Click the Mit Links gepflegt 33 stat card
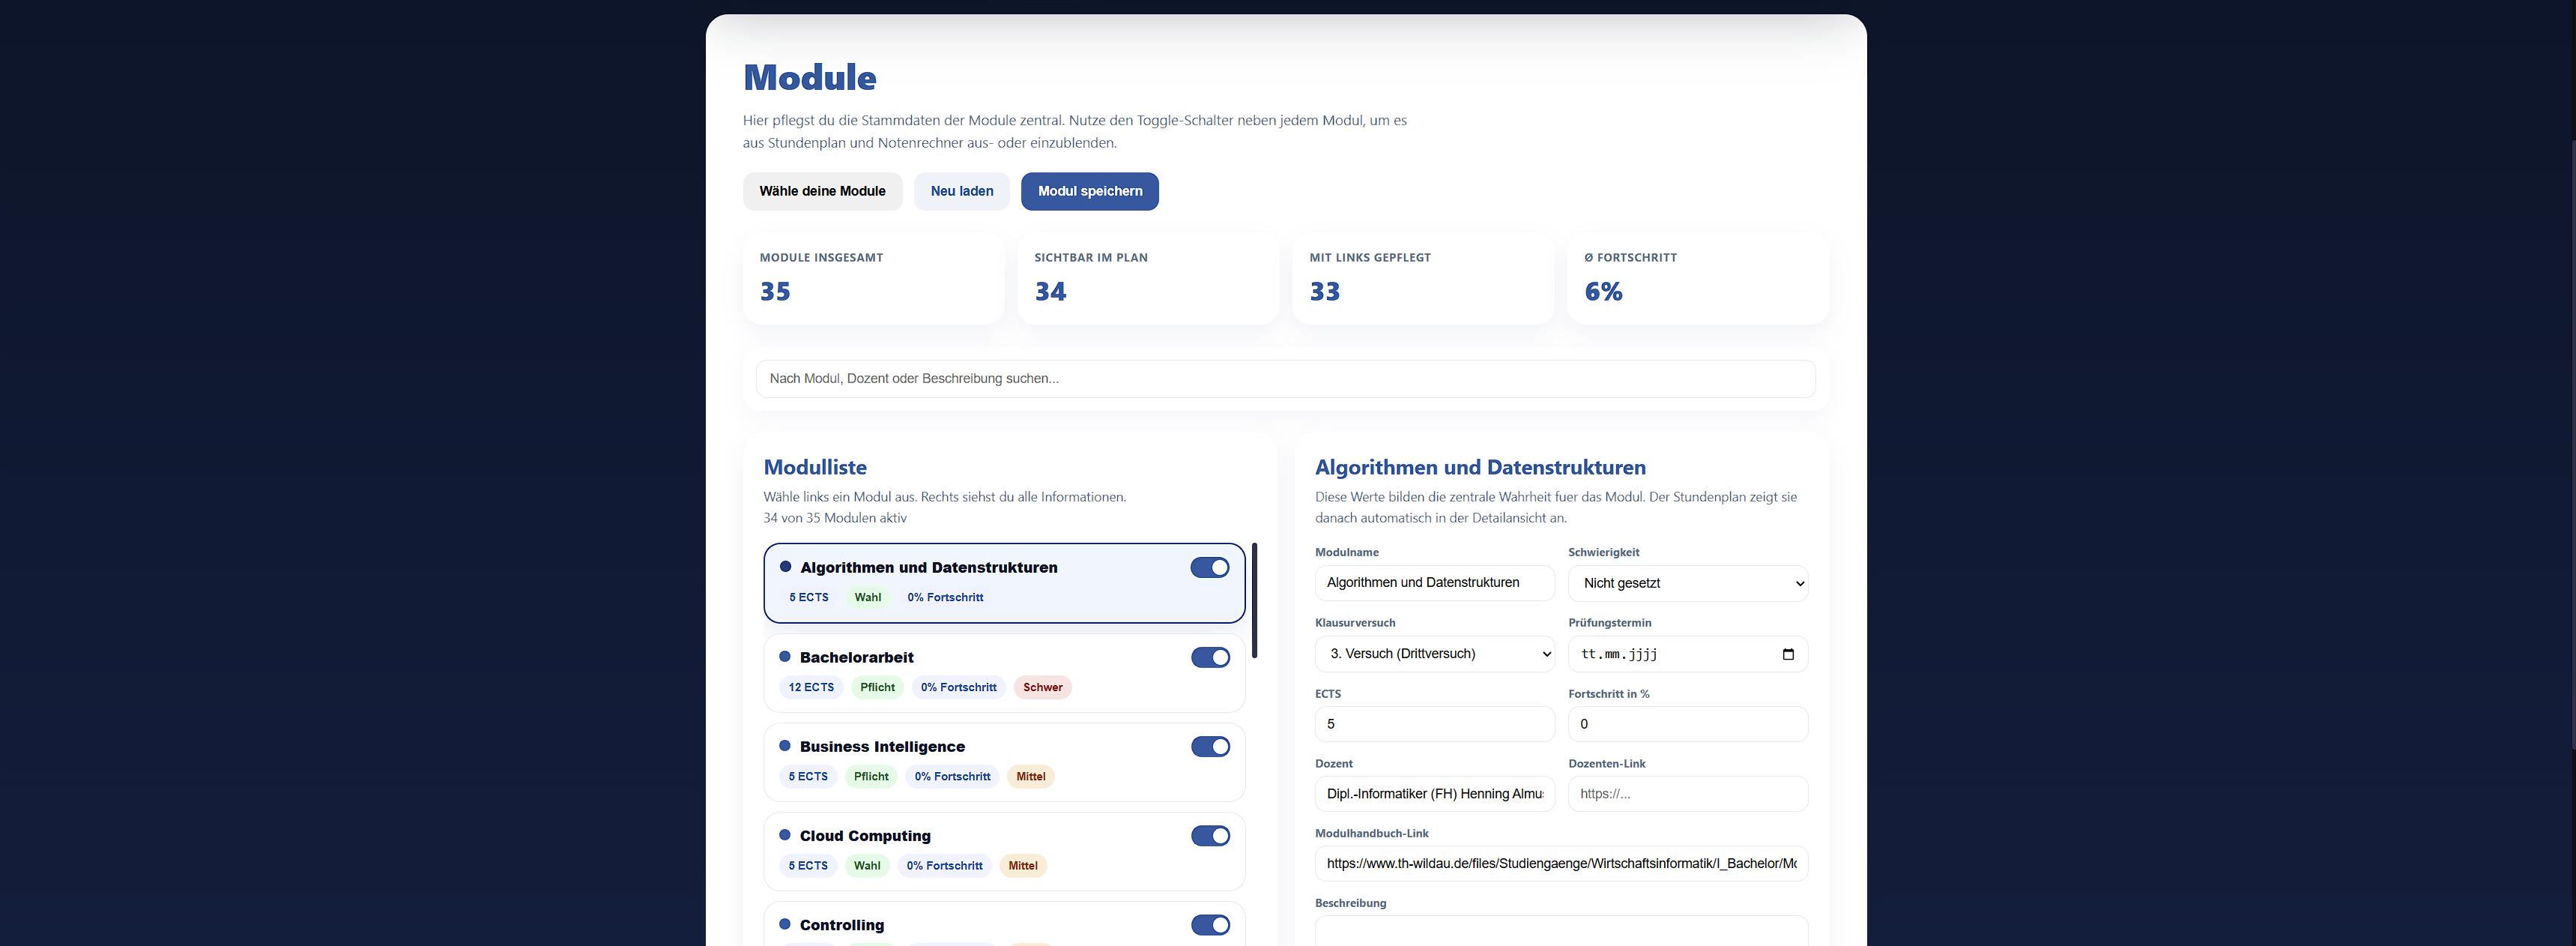2576x946 pixels. (x=1423, y=279)
